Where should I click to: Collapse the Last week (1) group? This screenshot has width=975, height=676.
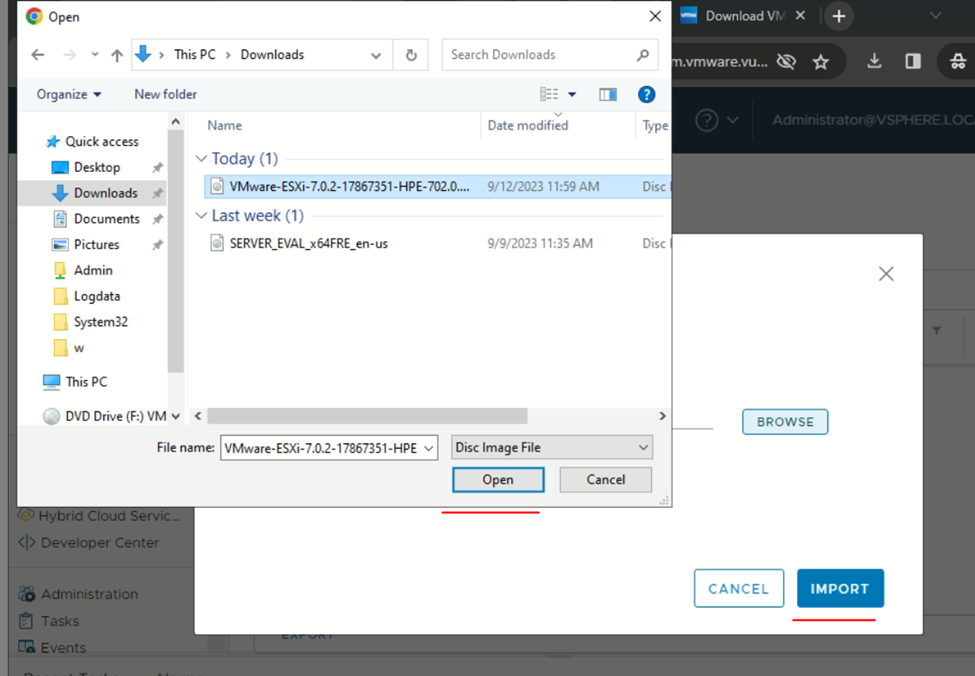tap(201, 216)
